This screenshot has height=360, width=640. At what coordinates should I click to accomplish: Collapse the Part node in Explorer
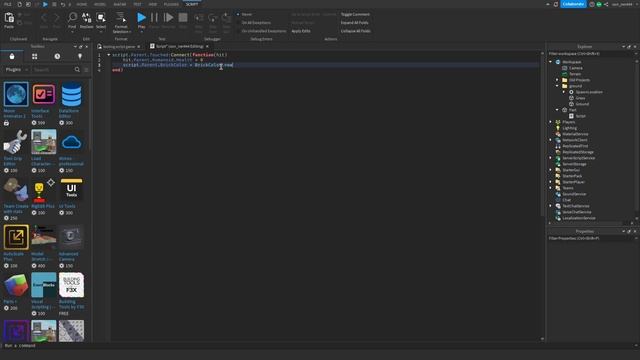[x=558, y=110]
